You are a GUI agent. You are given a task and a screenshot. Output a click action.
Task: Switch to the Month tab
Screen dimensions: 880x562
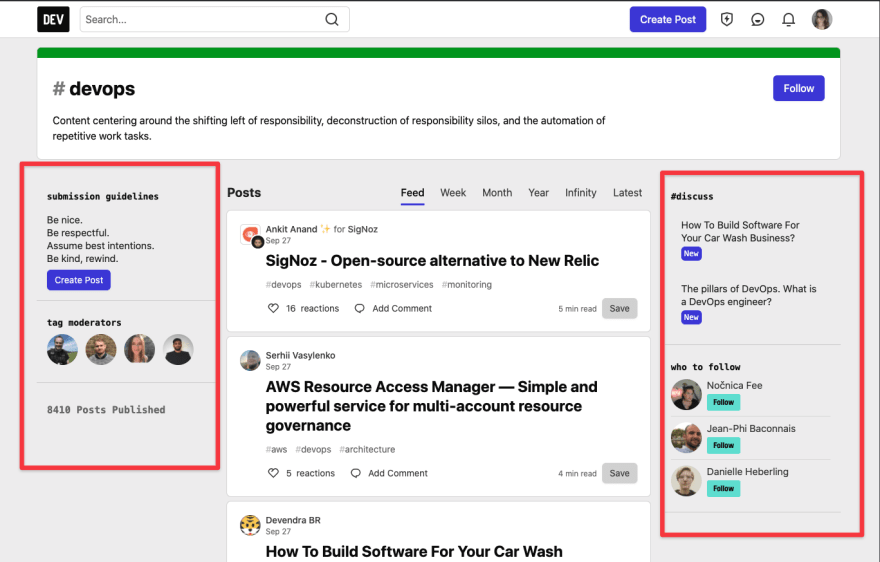[x=497, y=193]
